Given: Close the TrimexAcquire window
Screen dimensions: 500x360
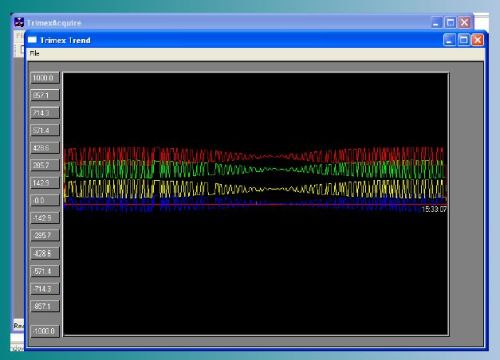Looking at the screenshot, I should tap(464, 23).
